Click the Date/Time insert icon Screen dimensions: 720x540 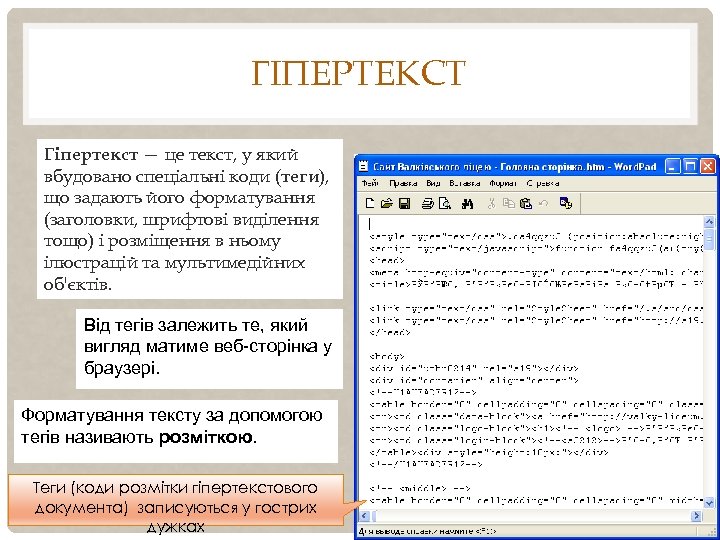pos(566,203)
